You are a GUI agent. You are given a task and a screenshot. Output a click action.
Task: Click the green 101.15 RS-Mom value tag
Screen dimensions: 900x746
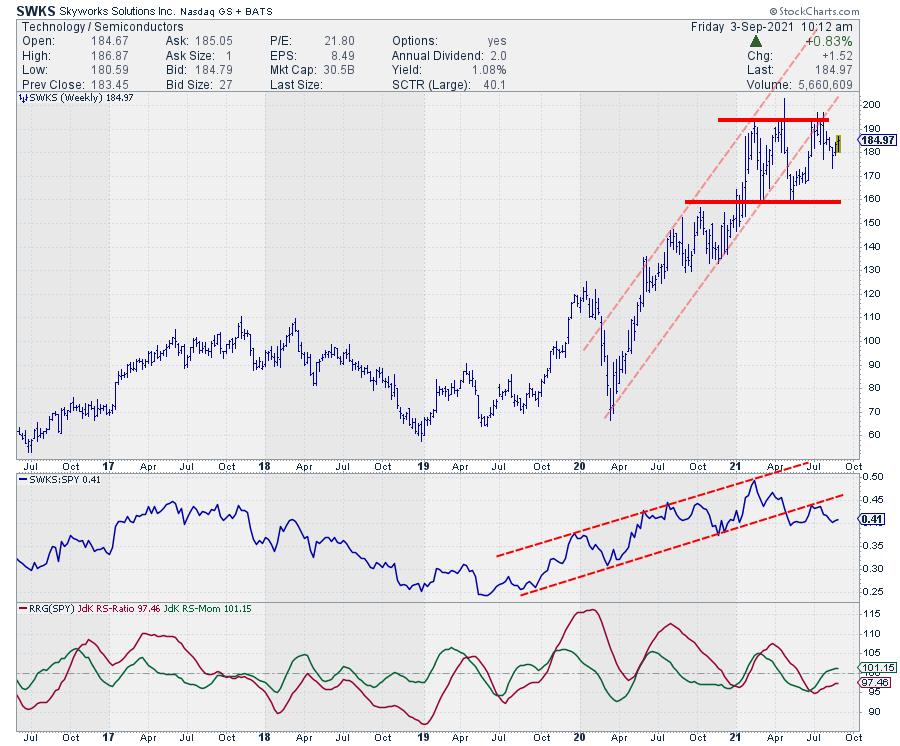(875, 667)
